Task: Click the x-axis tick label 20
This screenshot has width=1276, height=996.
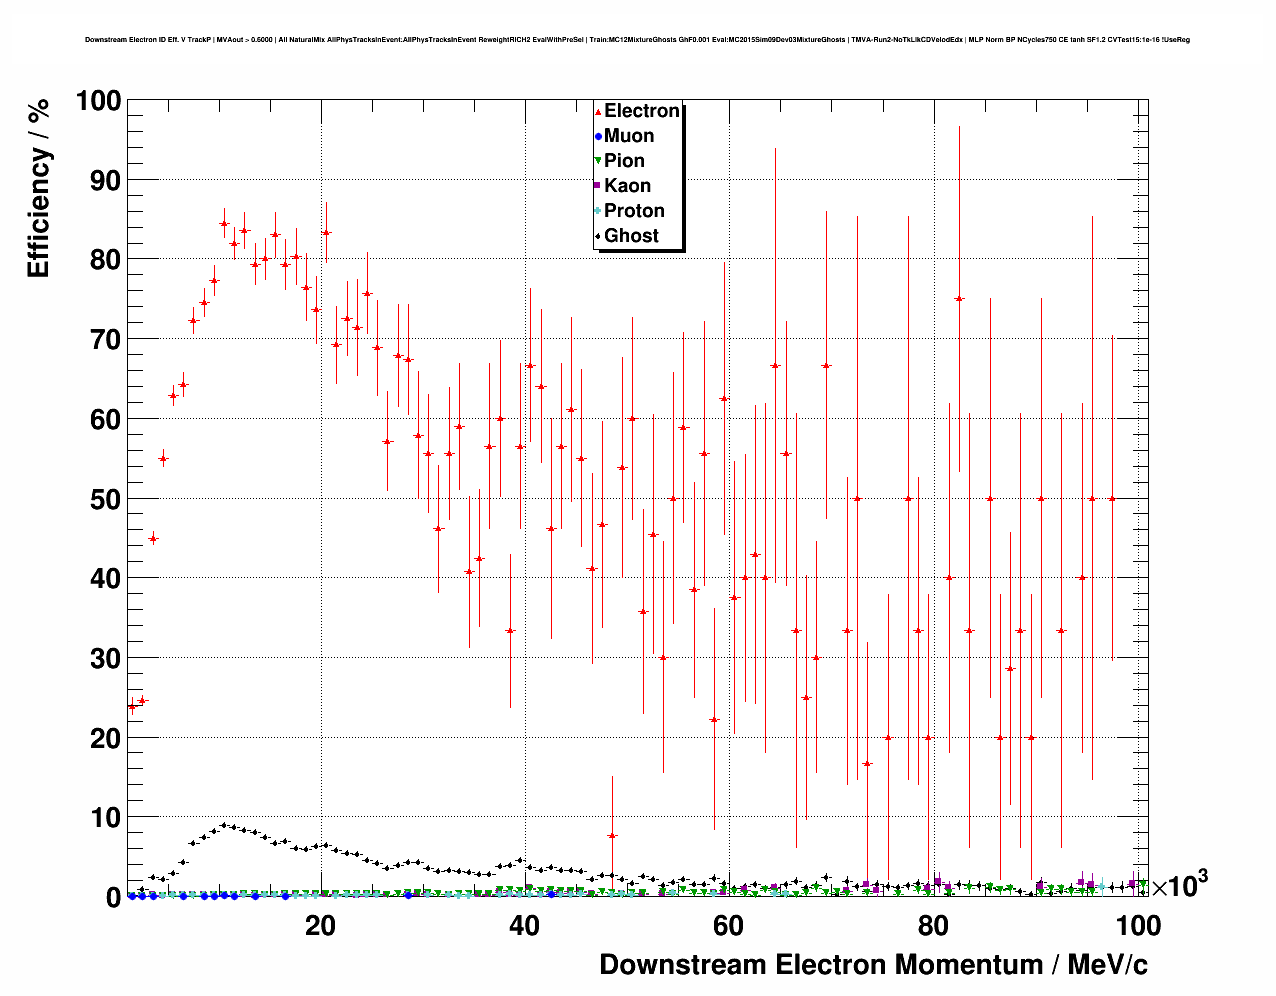Action: 320,927
